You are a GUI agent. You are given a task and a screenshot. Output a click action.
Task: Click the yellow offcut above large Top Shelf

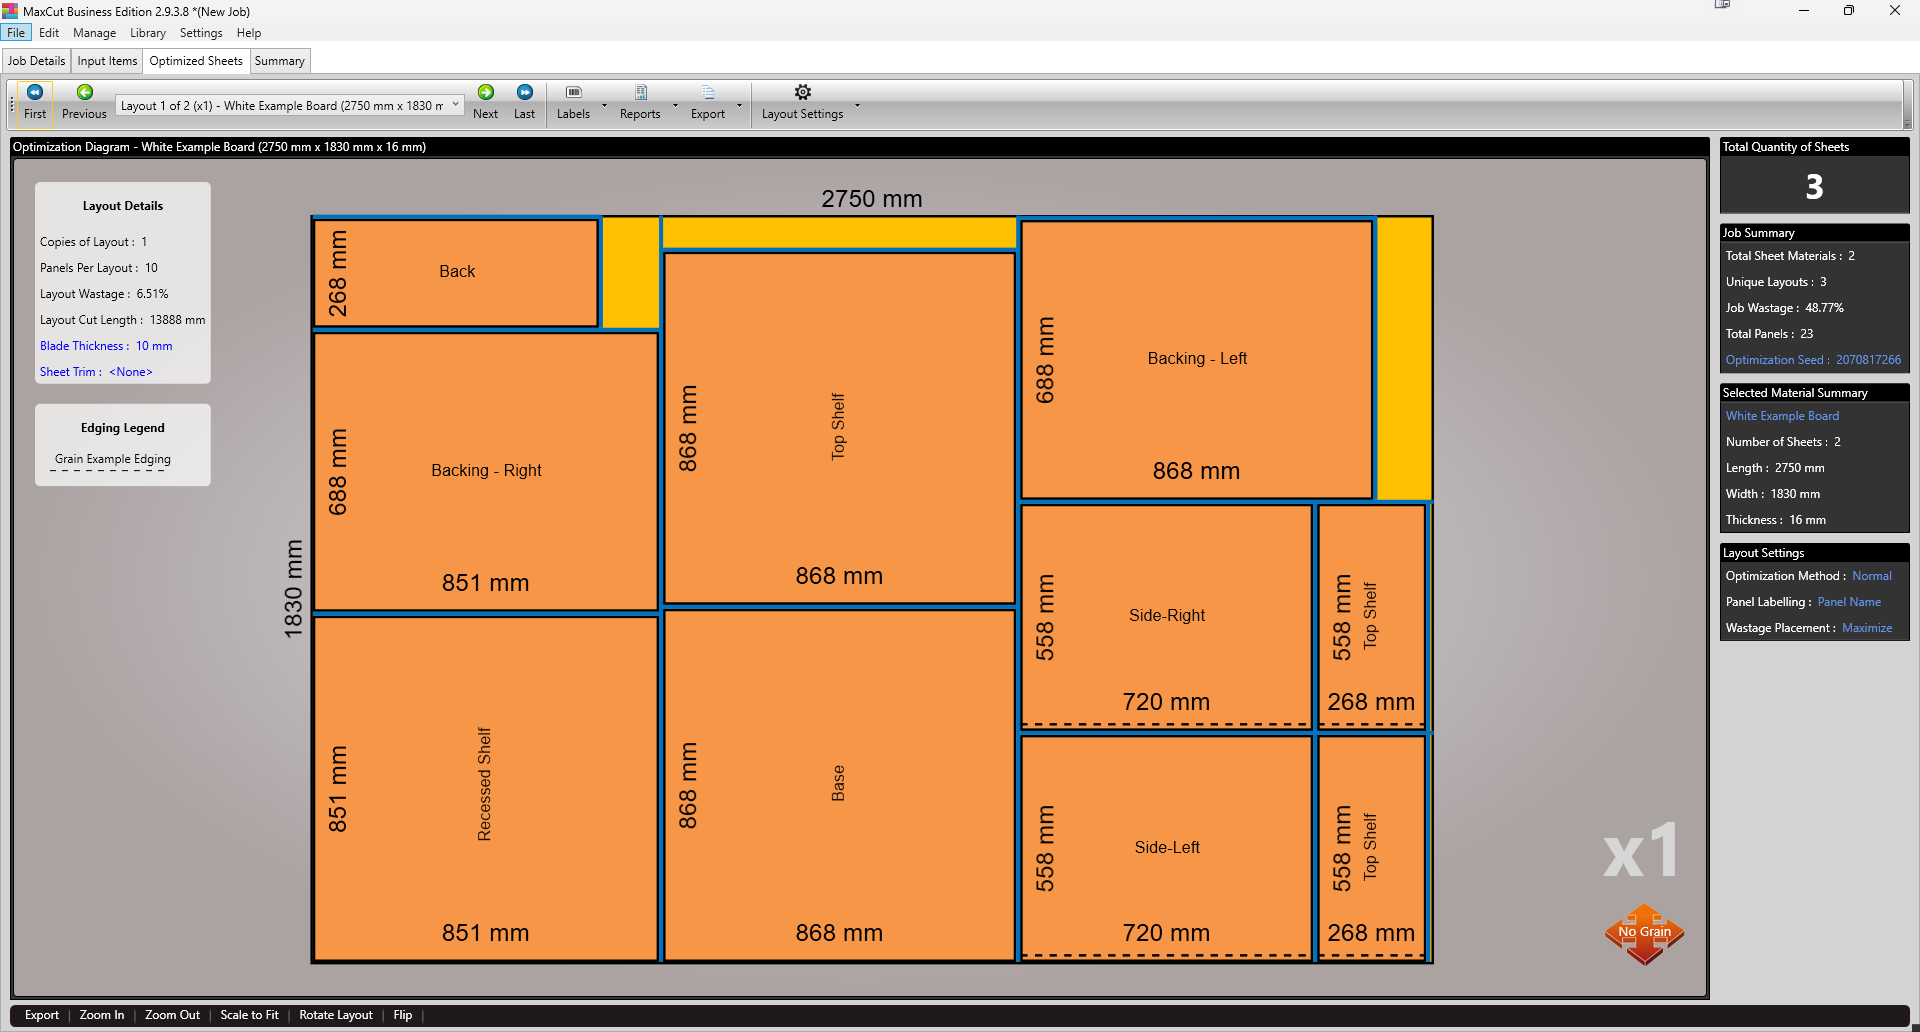pos(839,233)
